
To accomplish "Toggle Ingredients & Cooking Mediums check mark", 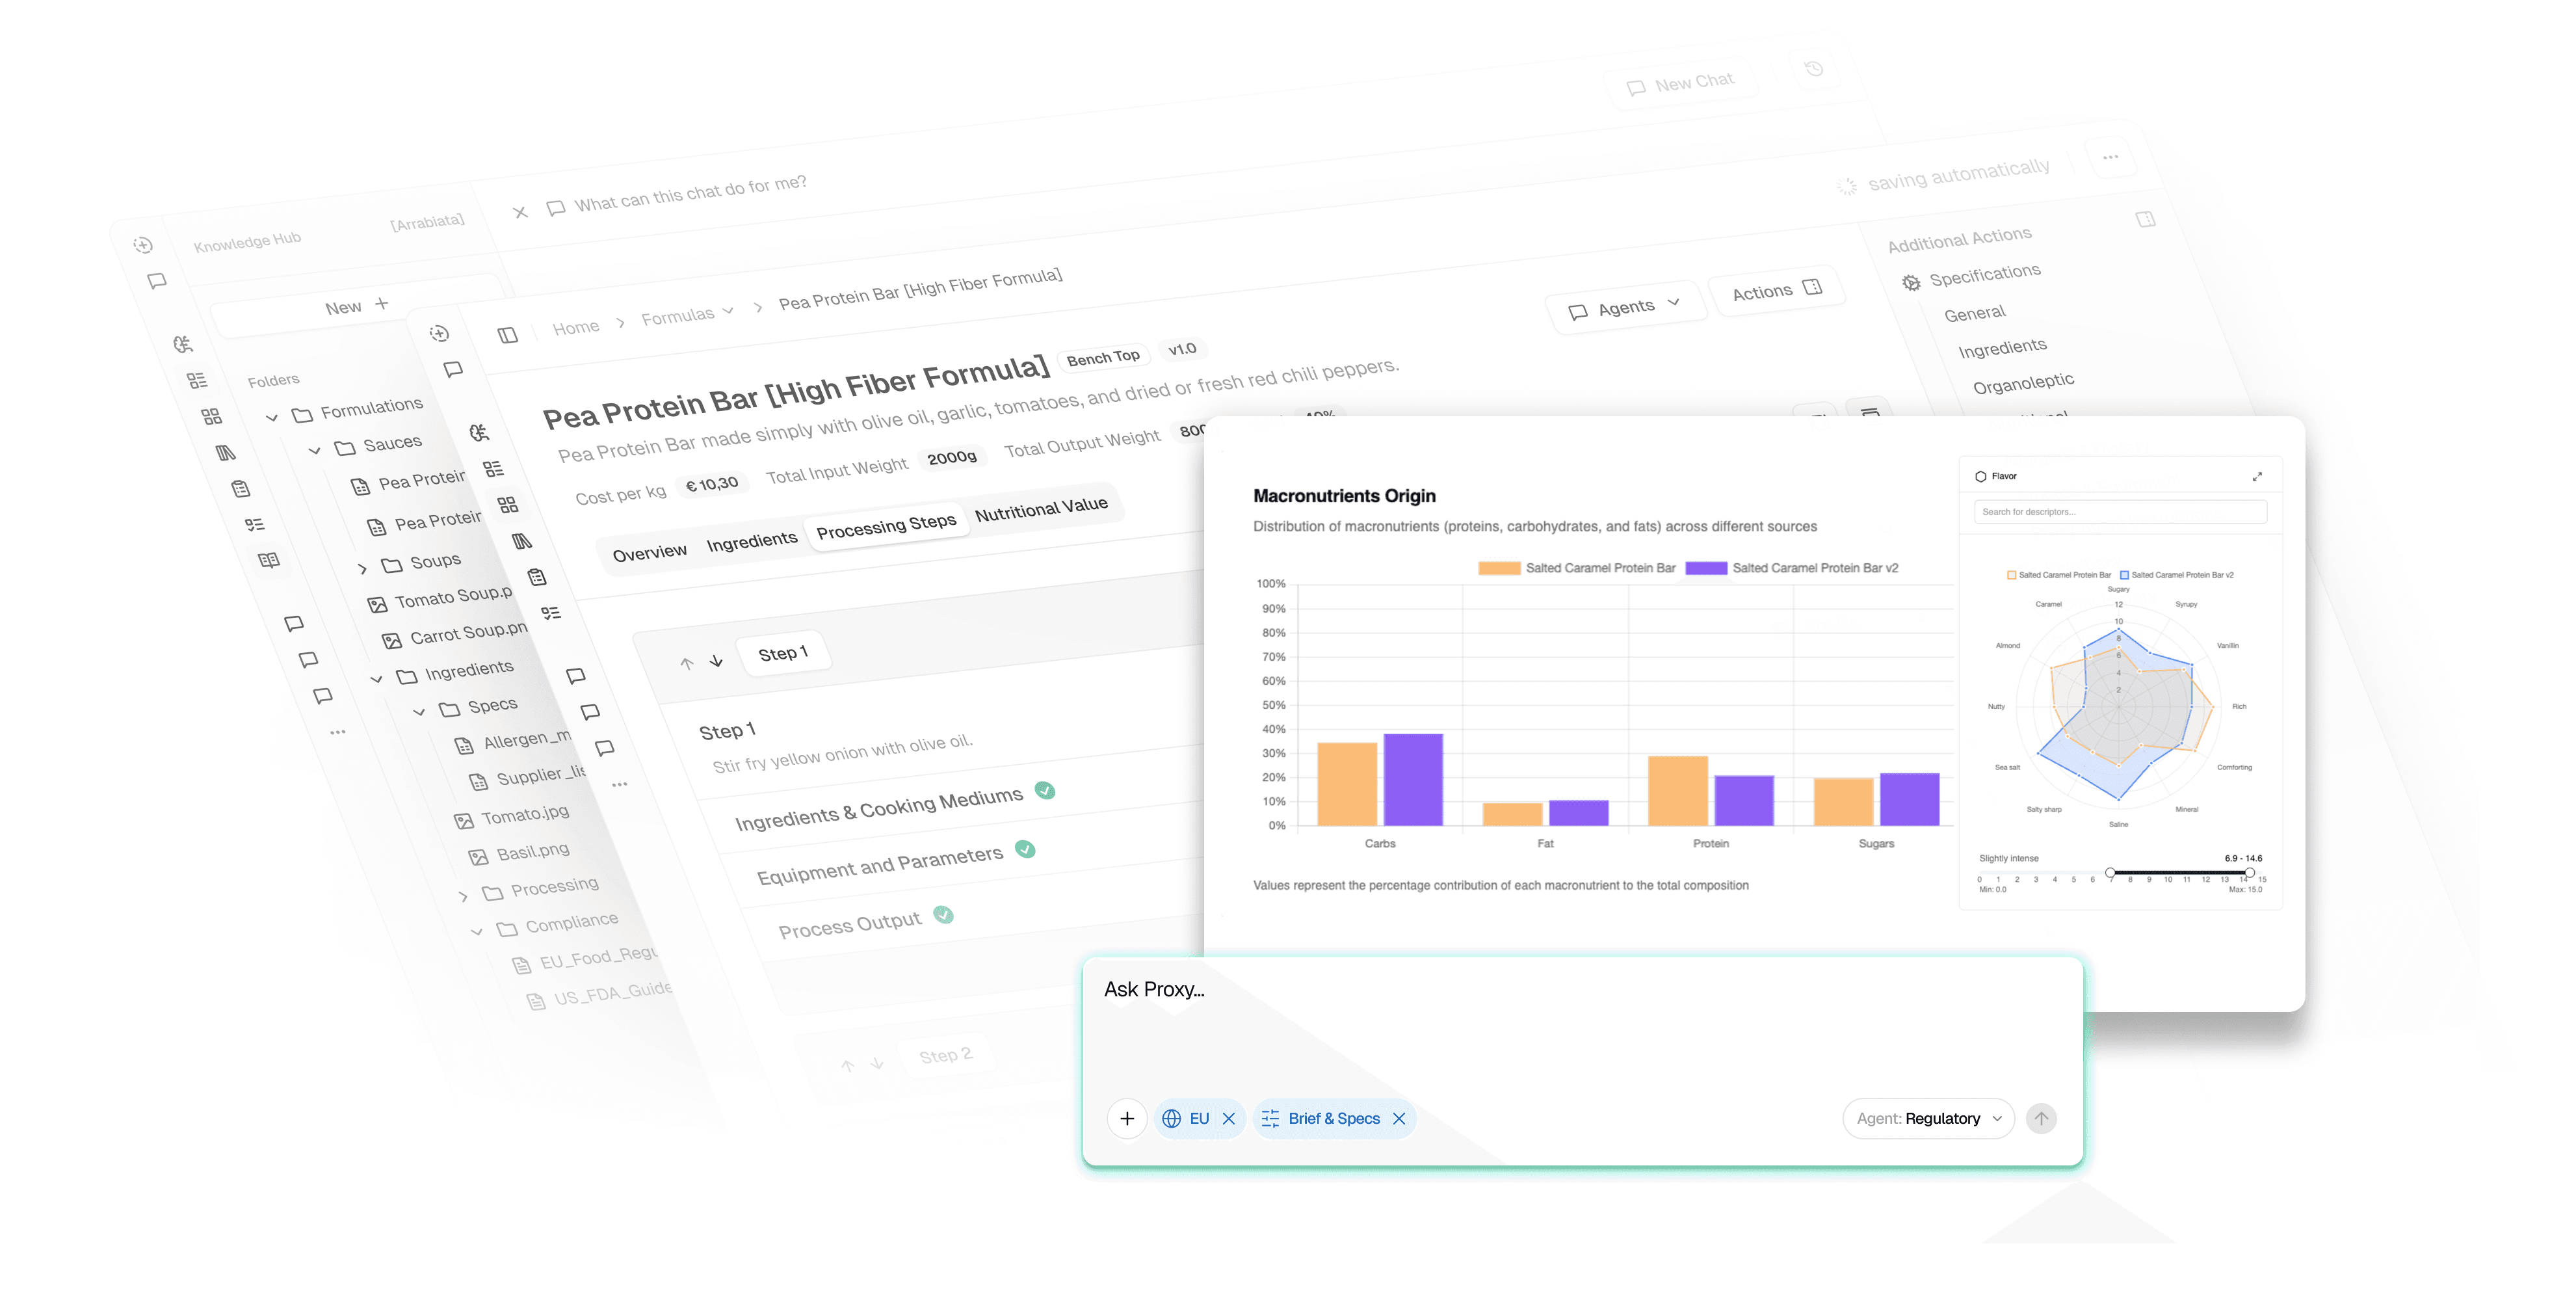I will (1045, 791).
